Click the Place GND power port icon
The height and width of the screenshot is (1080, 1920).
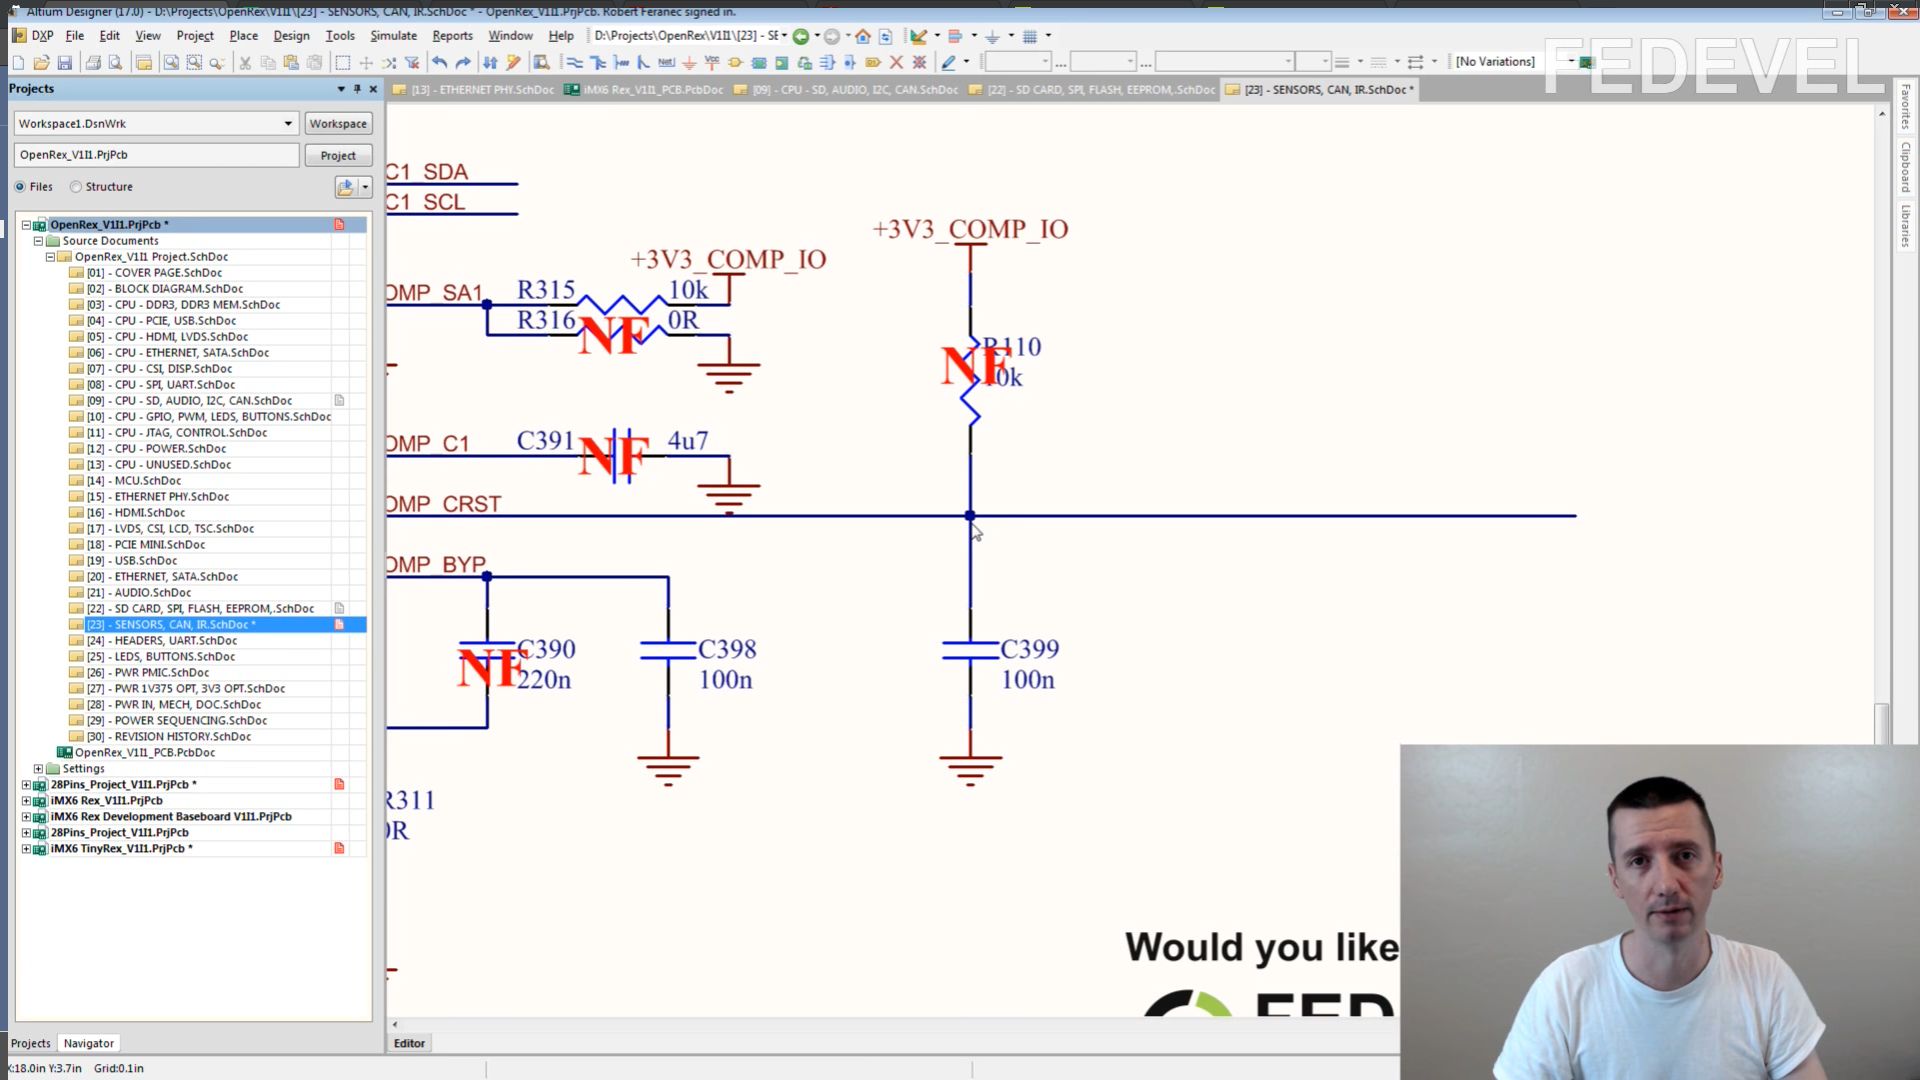point(689,62)
